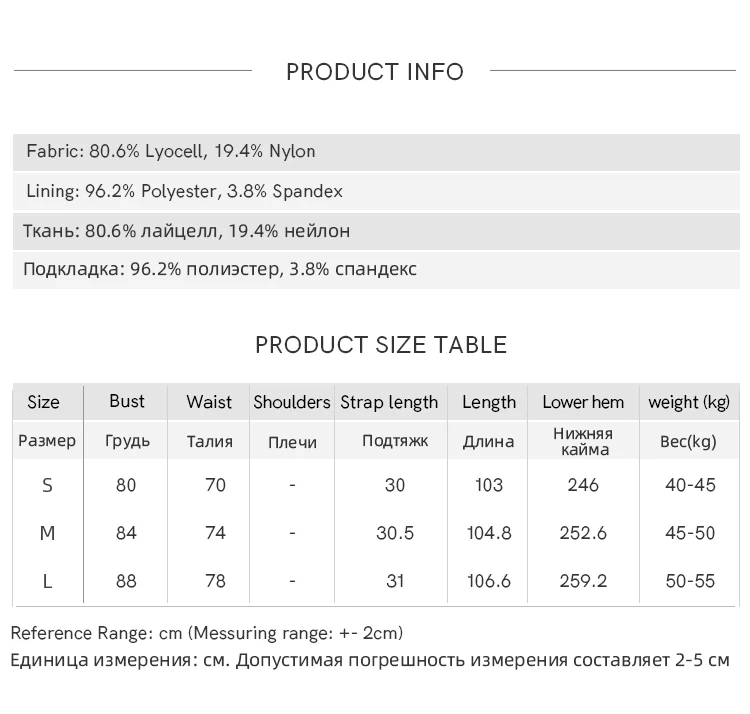This screenshot has height=714, width=750.
Task: Click the Waist column header
Action: tap(209, 402)
